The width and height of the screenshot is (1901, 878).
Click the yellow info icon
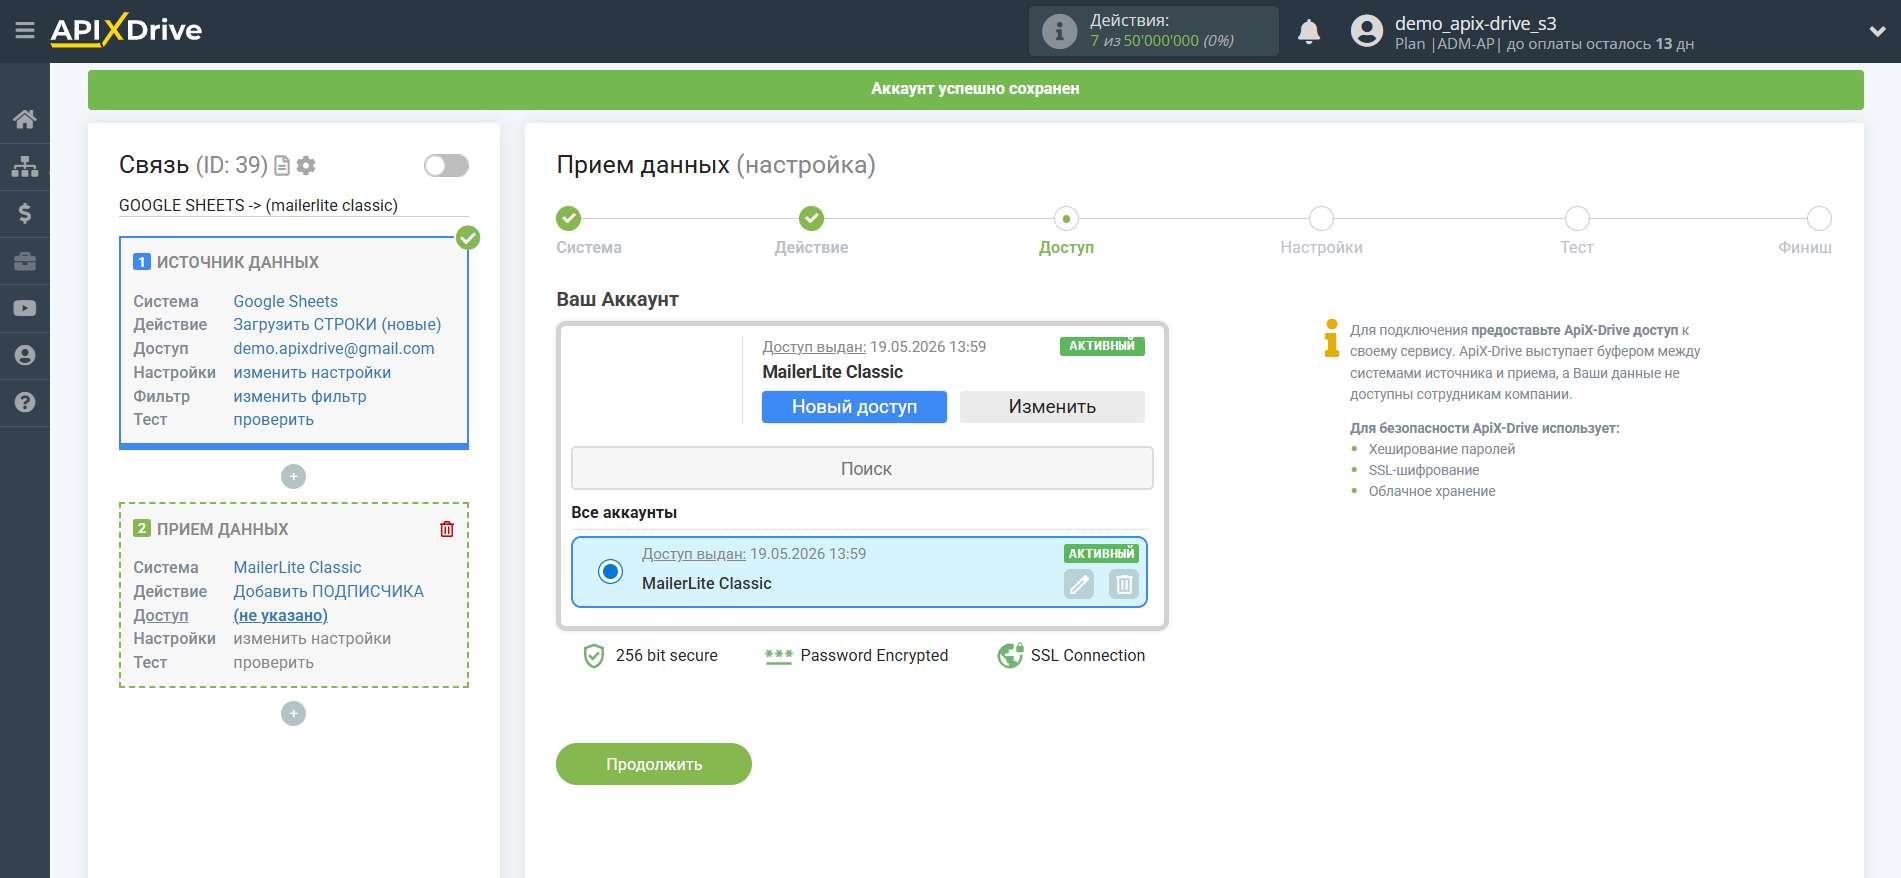coord(1331,338)
